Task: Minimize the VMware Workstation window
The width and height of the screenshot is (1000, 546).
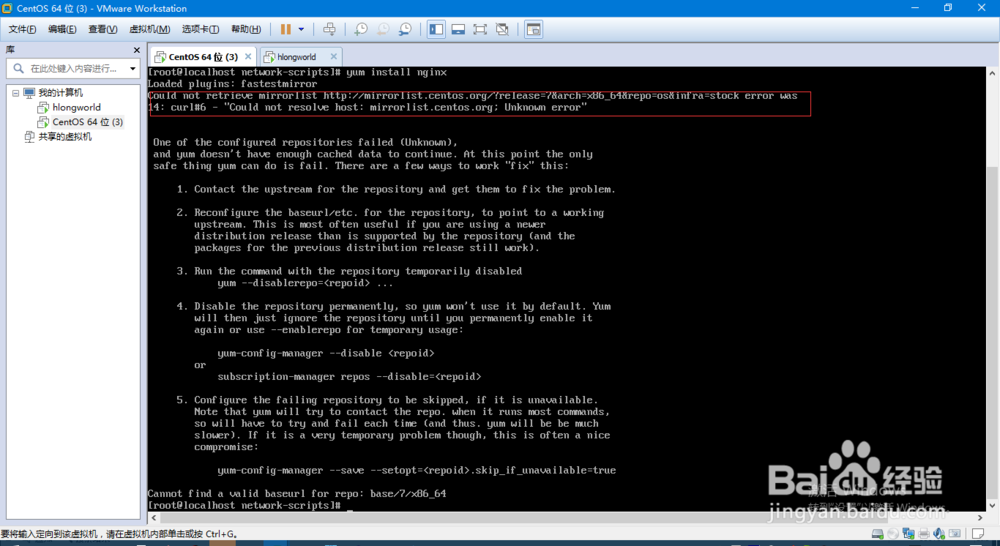Action: tap(915, 8)
